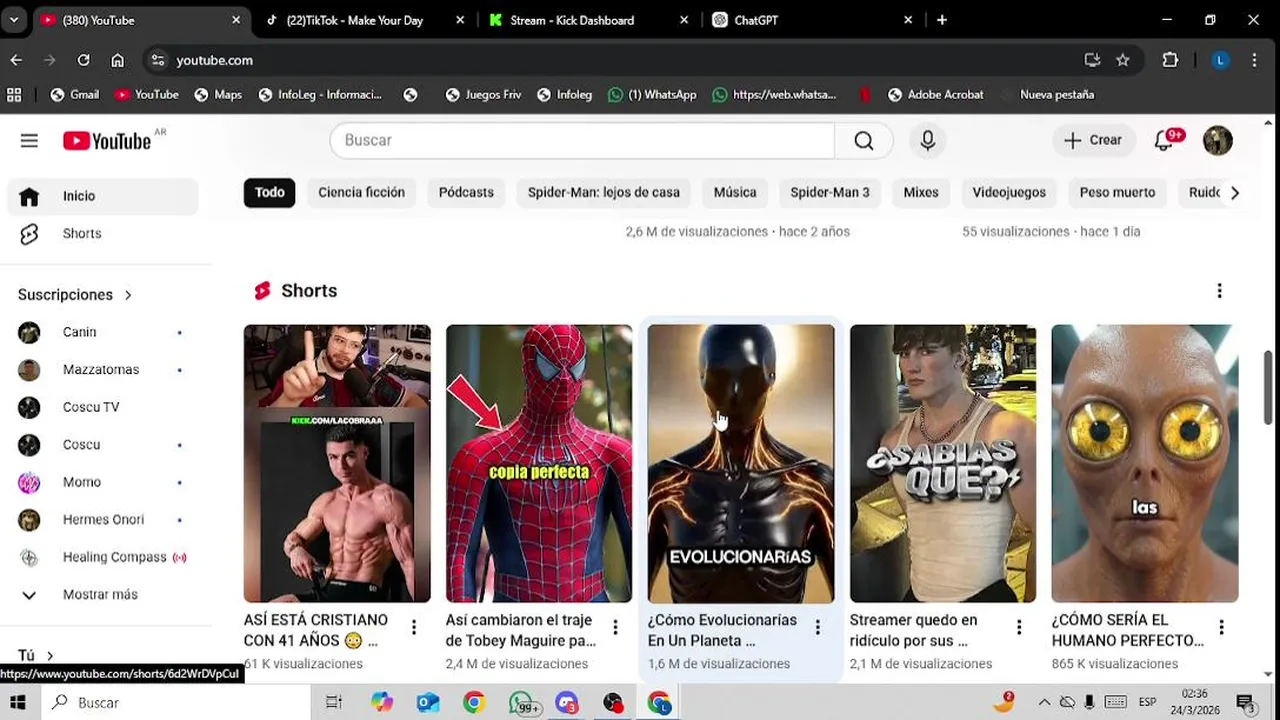This screenshot has height=720, width=1280.
Task: Click the Crear button
Action: tap(1093, 140)
